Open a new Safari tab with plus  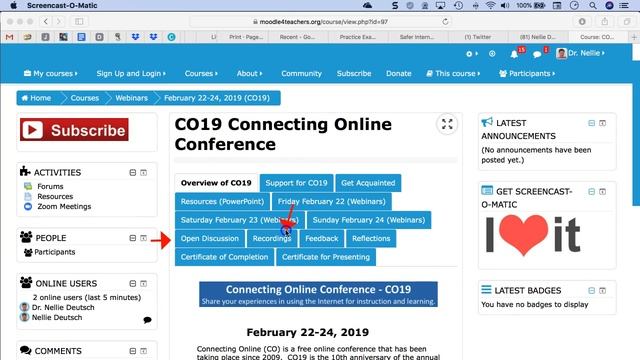tap(634, 37)
